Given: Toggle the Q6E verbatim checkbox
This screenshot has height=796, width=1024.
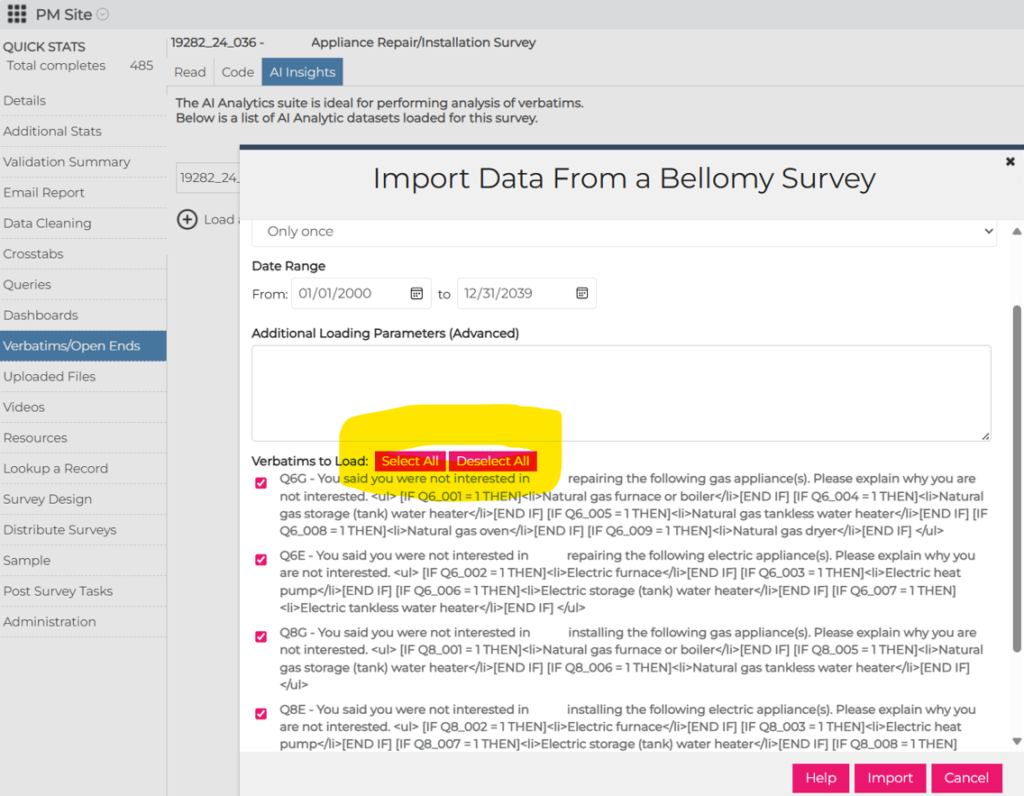Looking at the screenshot, I should [261, 560].
